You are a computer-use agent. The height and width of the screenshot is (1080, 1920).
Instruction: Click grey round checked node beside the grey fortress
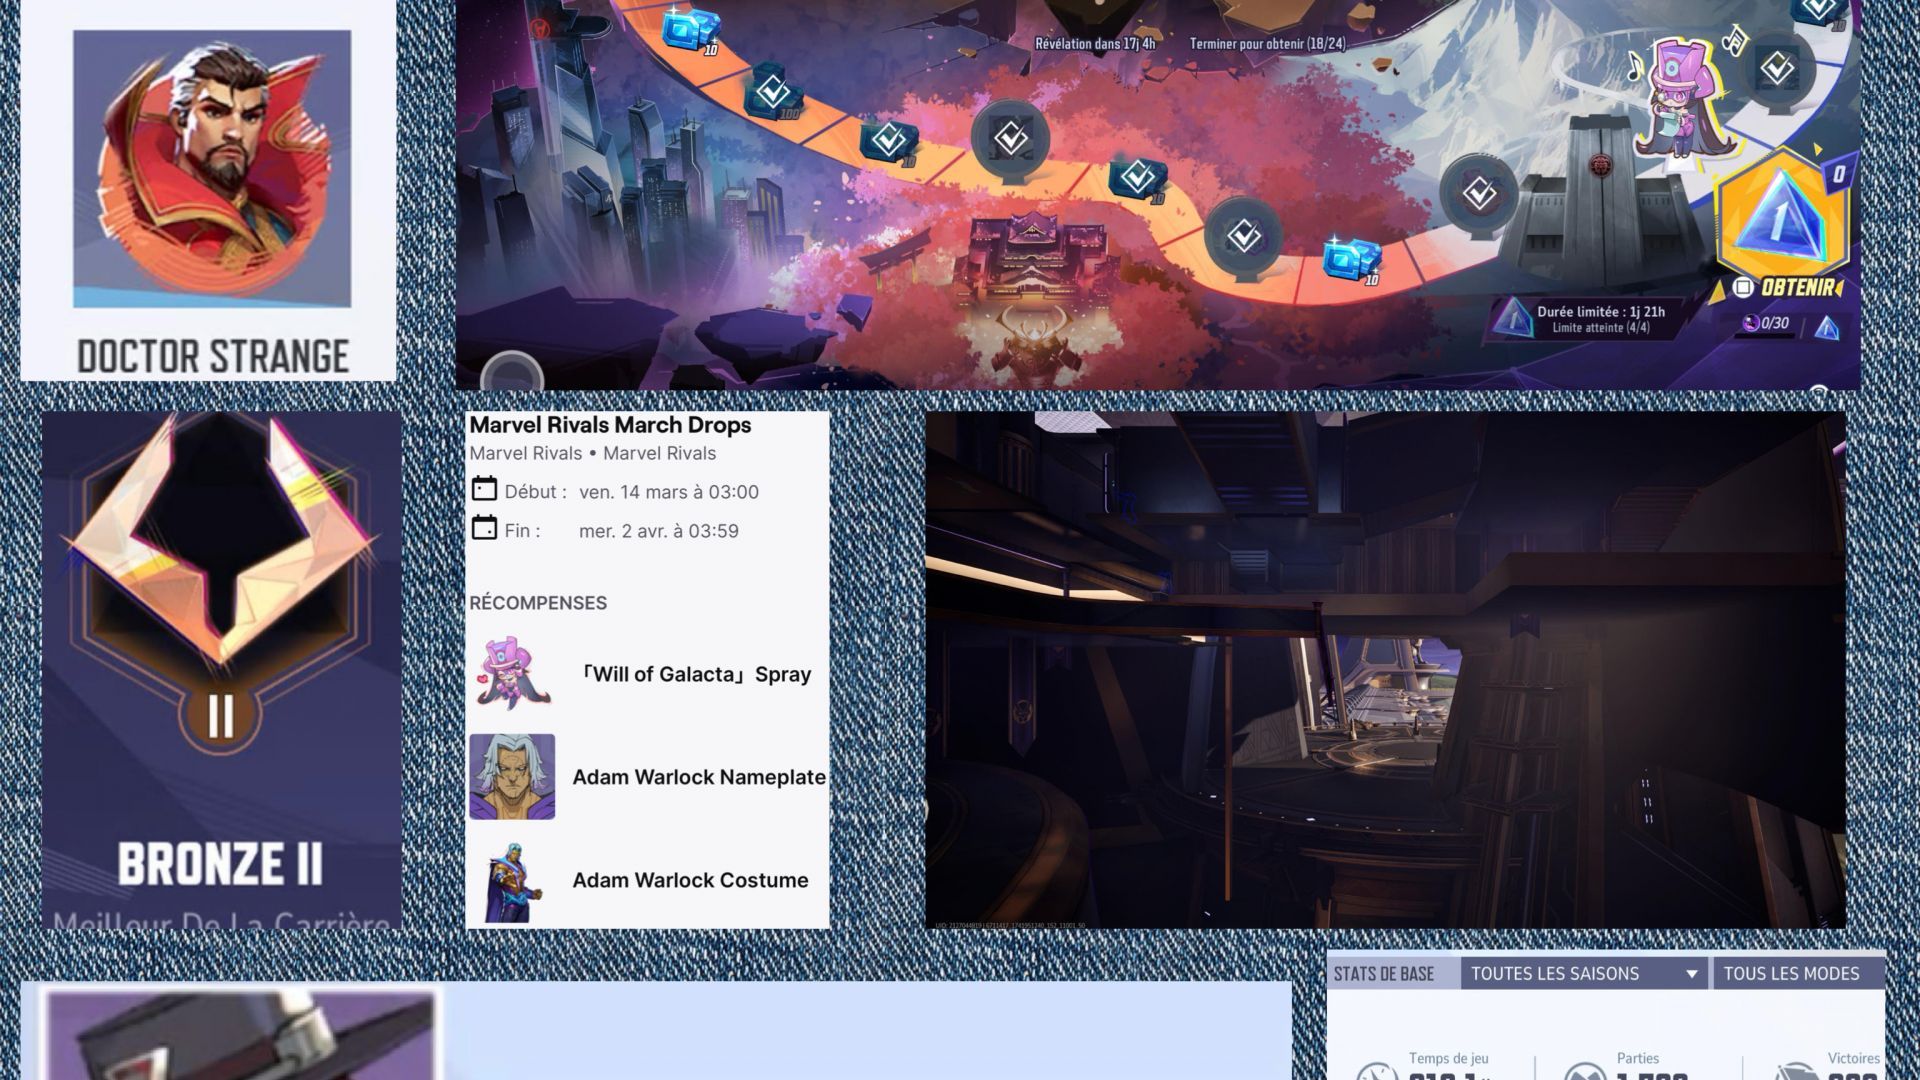click(1479, 193)
